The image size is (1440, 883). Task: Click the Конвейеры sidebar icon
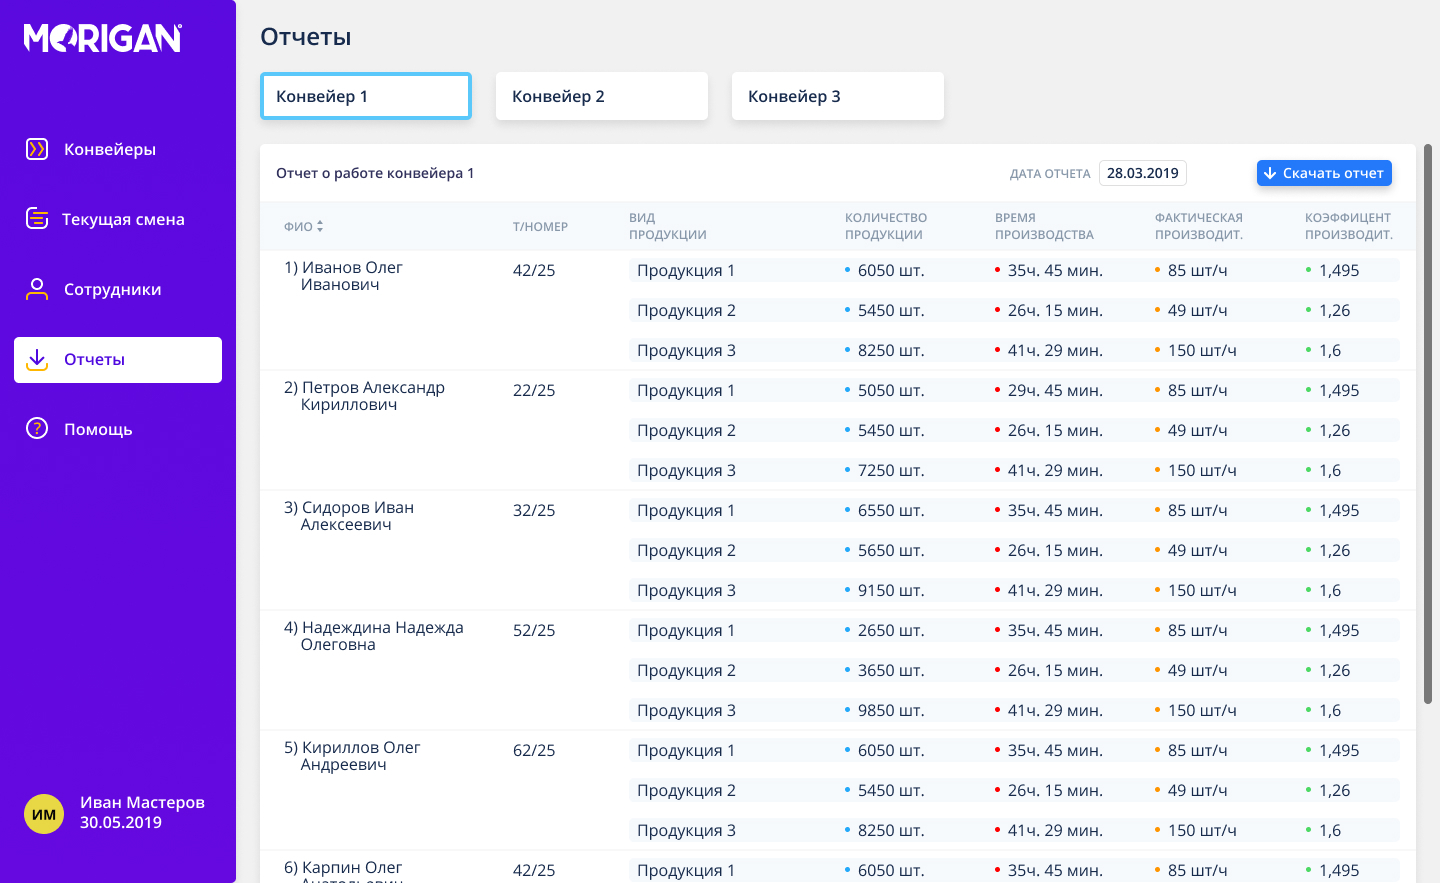37,149
